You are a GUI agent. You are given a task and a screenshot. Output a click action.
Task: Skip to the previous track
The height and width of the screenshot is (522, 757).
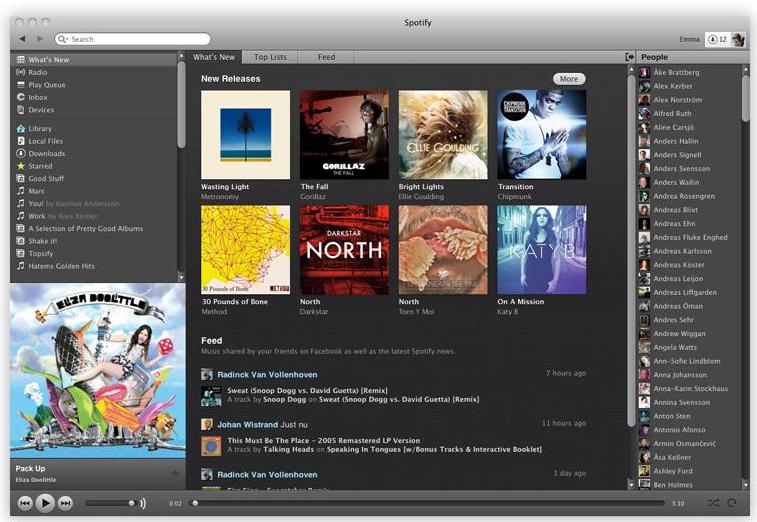[x=25, y=503]
